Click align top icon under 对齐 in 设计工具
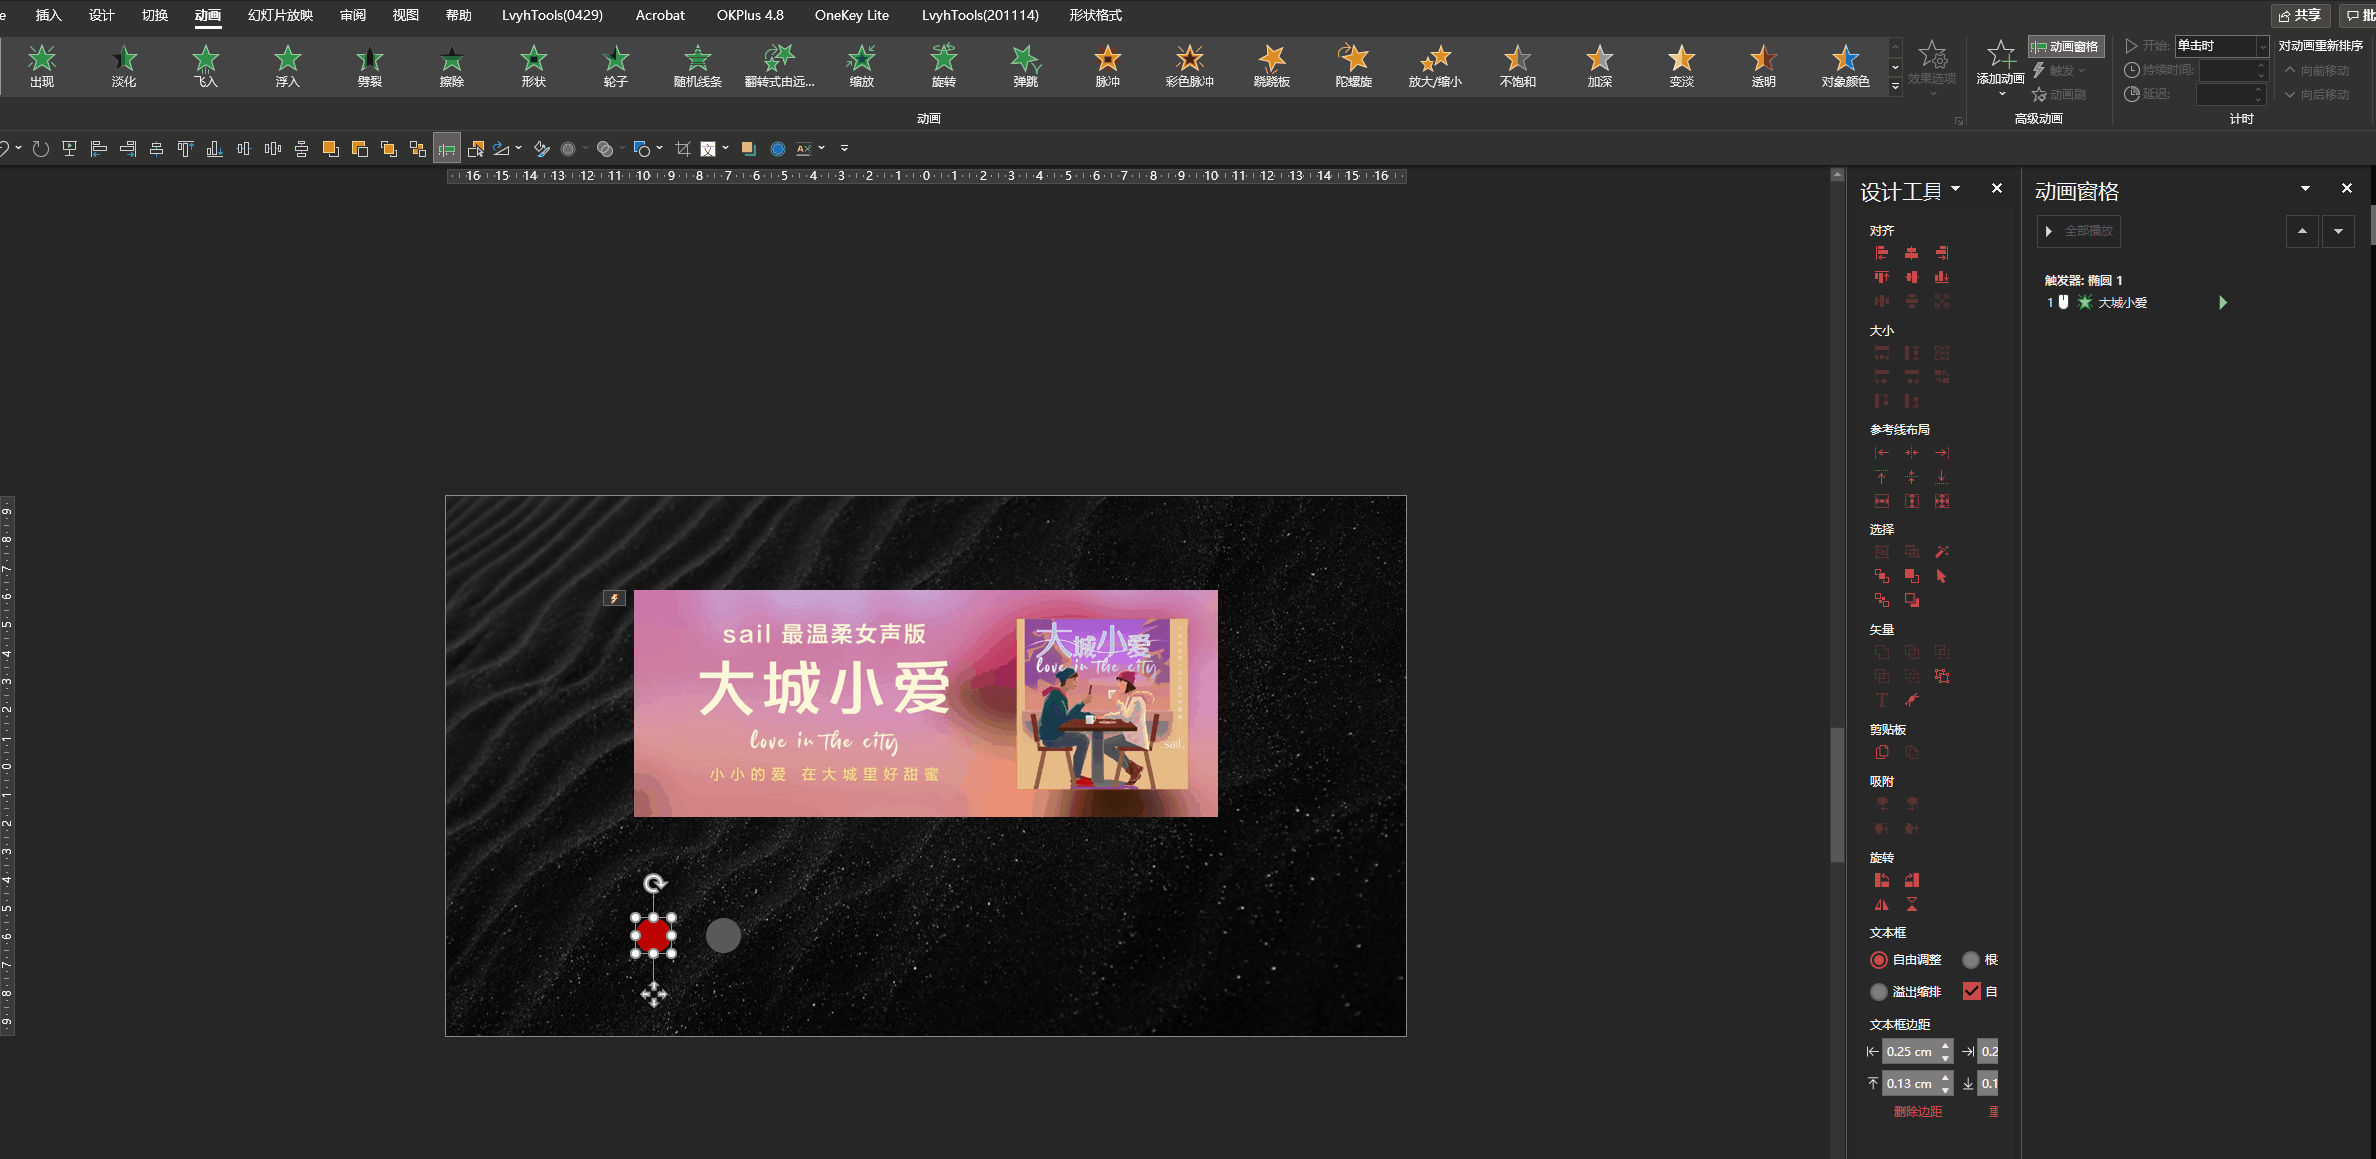 [x=1882, y=277]
